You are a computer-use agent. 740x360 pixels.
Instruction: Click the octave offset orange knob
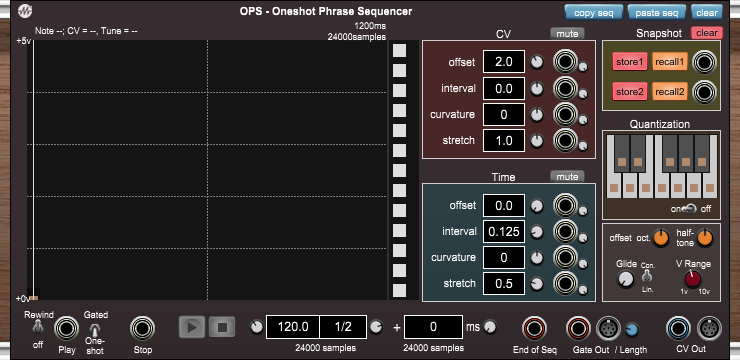tap(661, 238)
